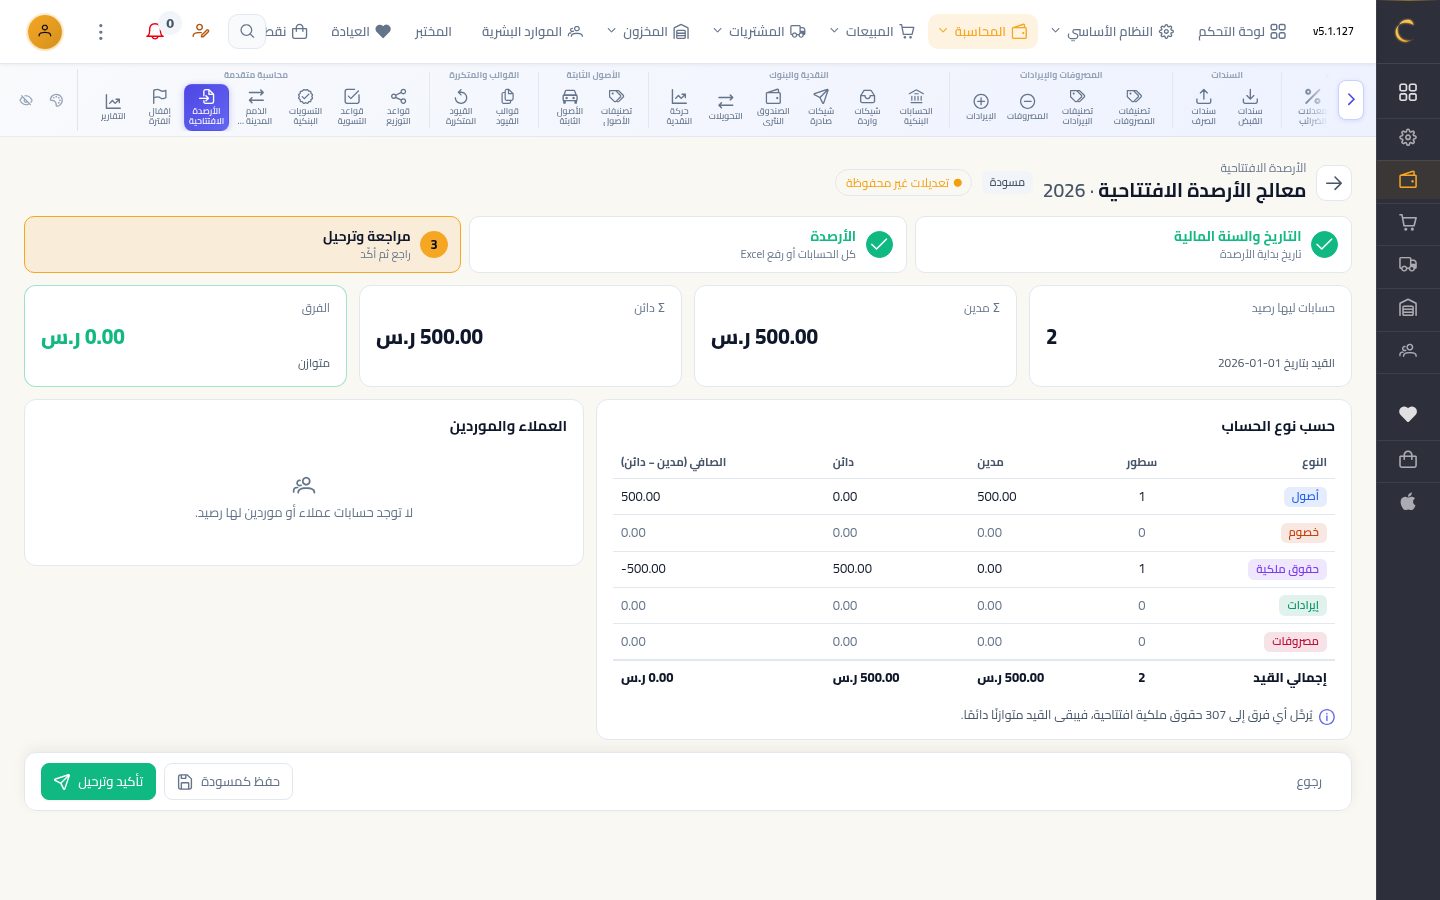Open the Dashboard (لوحة التحكم) menu item
The height and width of the screenshot is (900, 1440).
[x=1242, y=32]
